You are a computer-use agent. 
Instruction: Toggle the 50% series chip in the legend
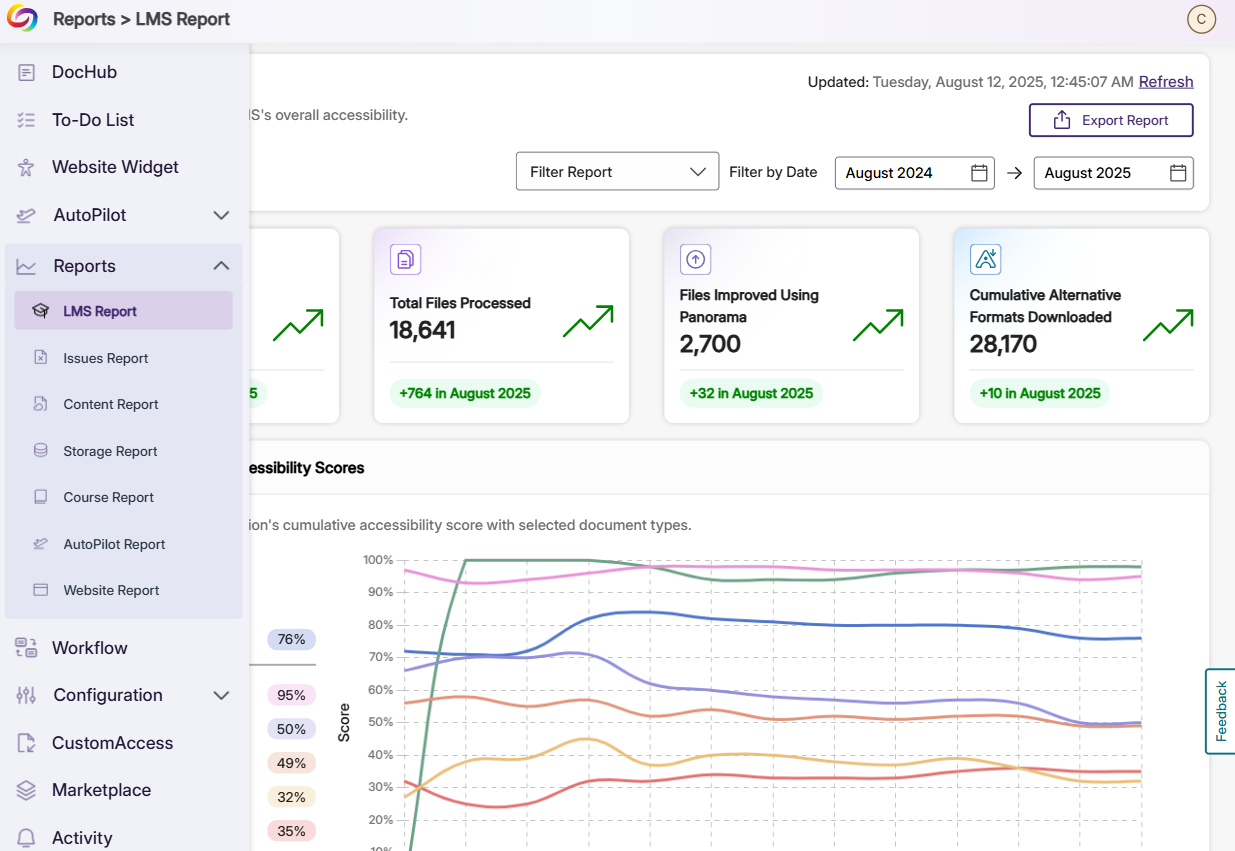pos(291,728)
